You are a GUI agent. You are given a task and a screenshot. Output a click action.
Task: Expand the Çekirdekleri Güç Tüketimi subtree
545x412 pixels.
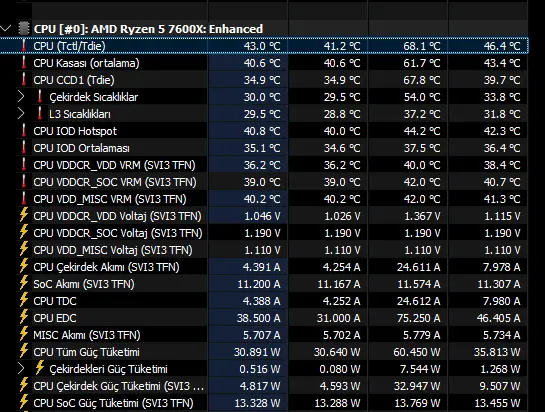21,369
